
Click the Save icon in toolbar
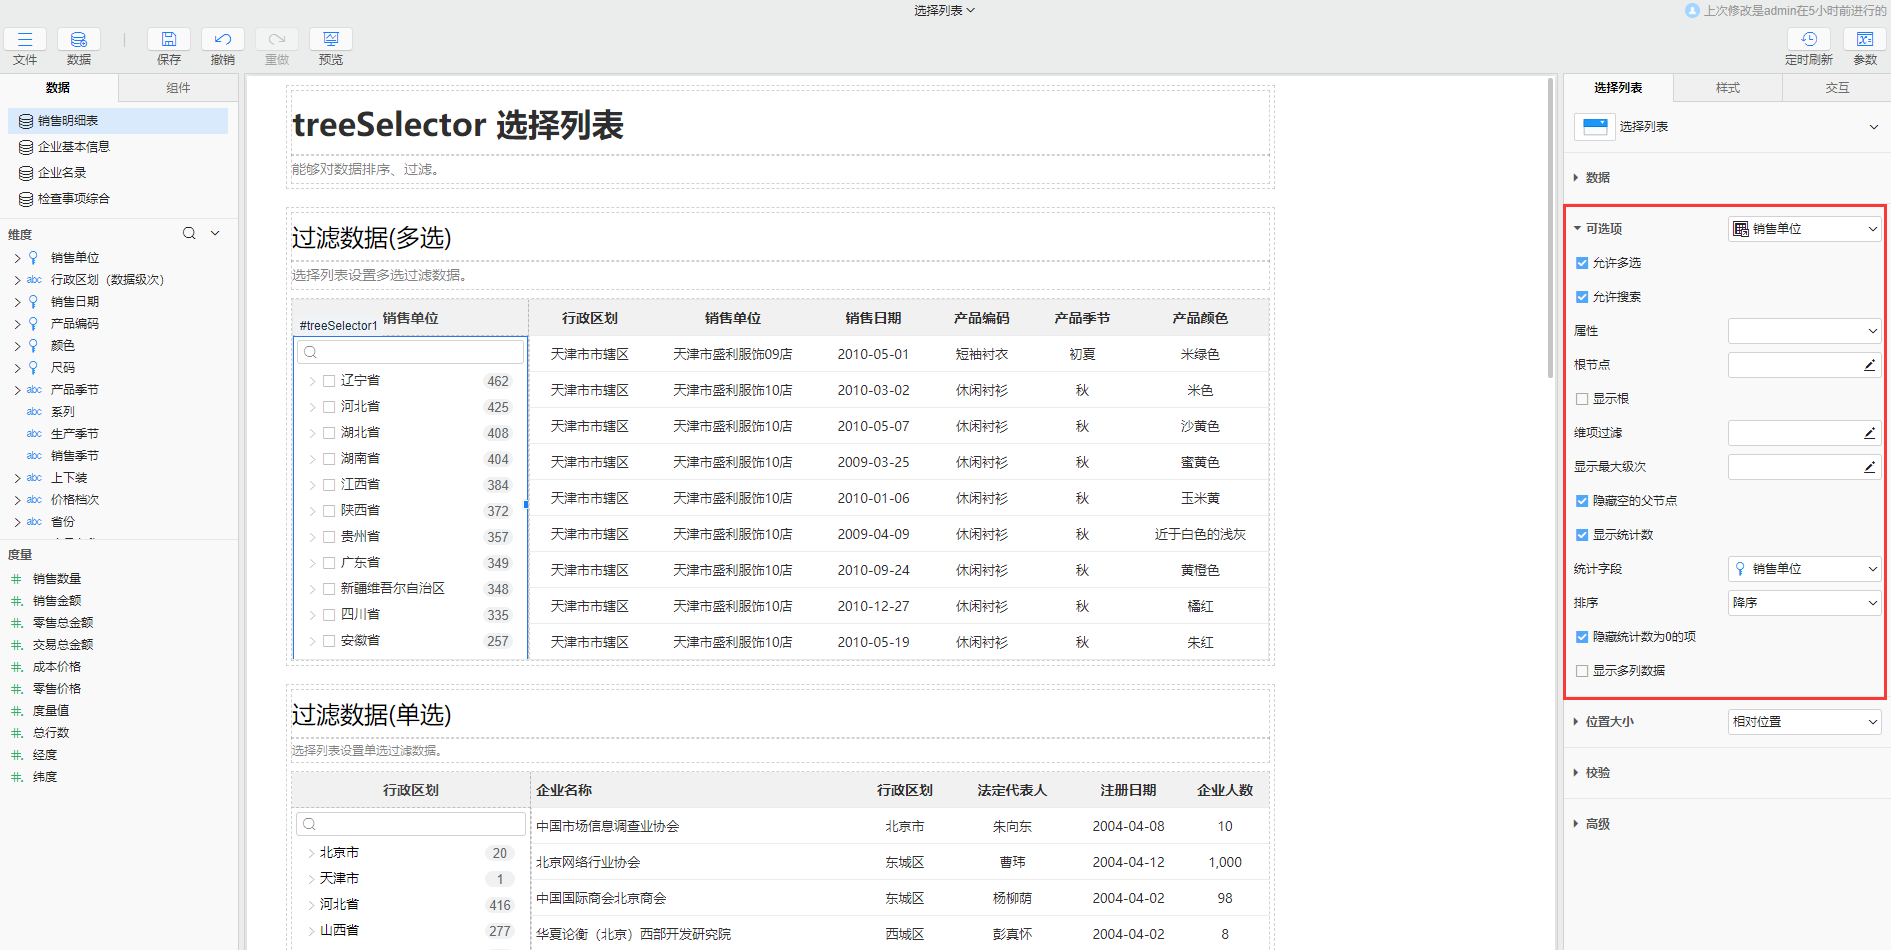[169, 40]
